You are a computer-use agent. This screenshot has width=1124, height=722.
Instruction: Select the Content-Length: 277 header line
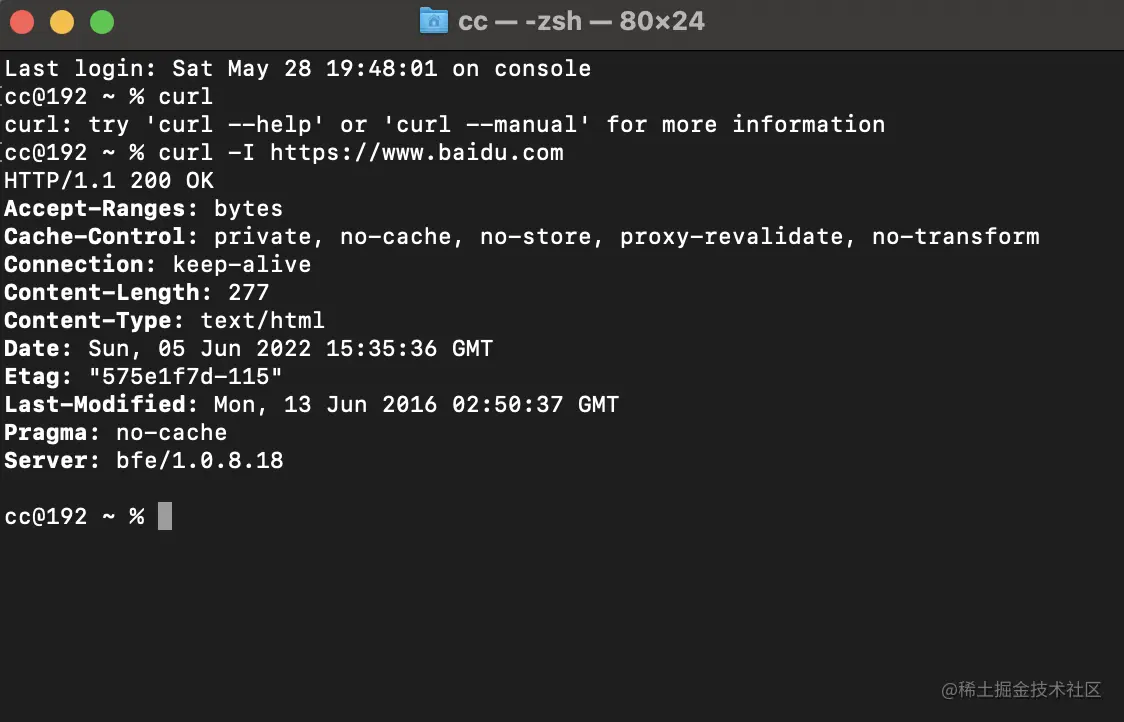click(x=135, y=292)
